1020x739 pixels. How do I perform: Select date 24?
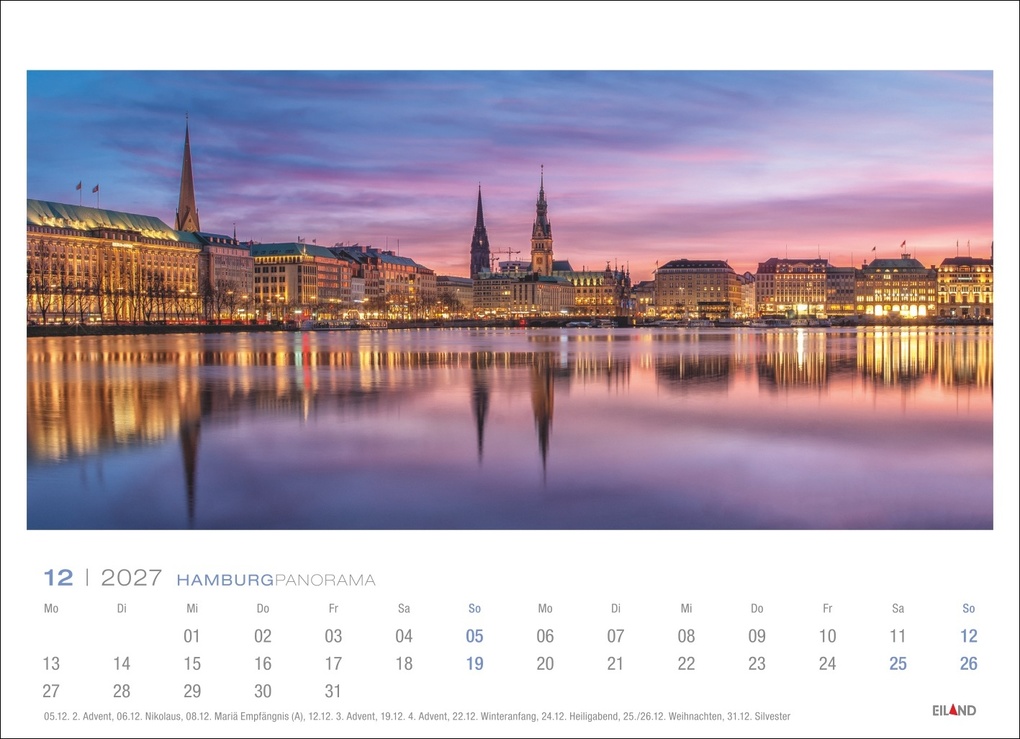(x=827, y=663)
